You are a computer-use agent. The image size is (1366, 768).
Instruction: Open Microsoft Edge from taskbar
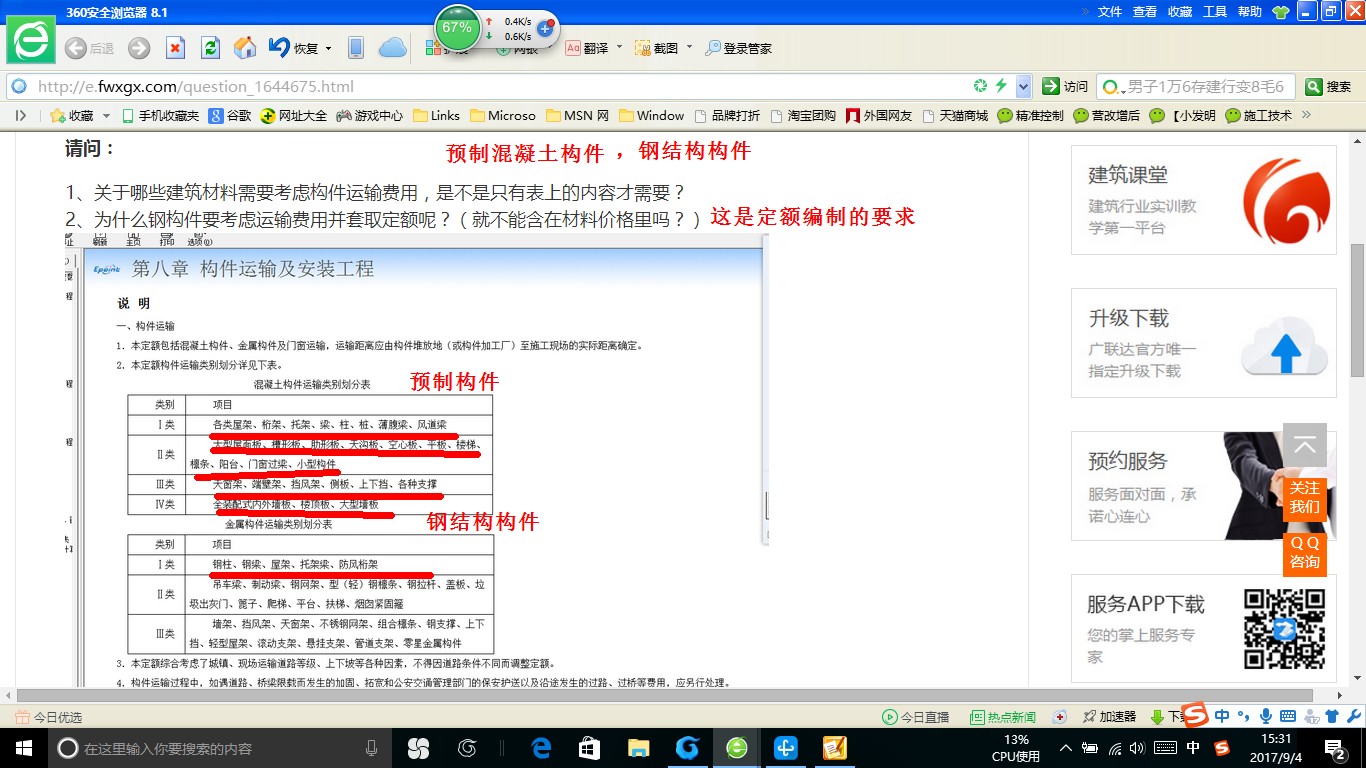(x=541, y=748)
